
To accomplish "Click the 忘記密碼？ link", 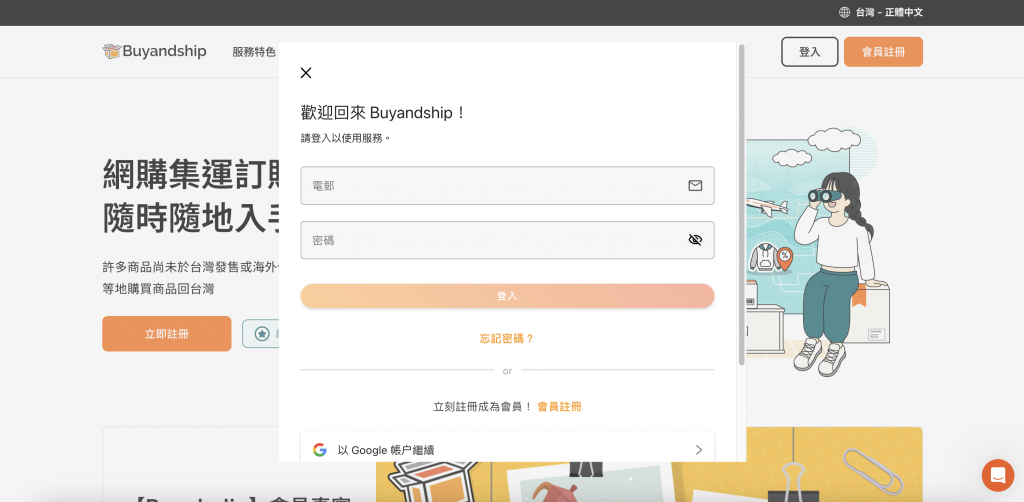I will (507, 339).
